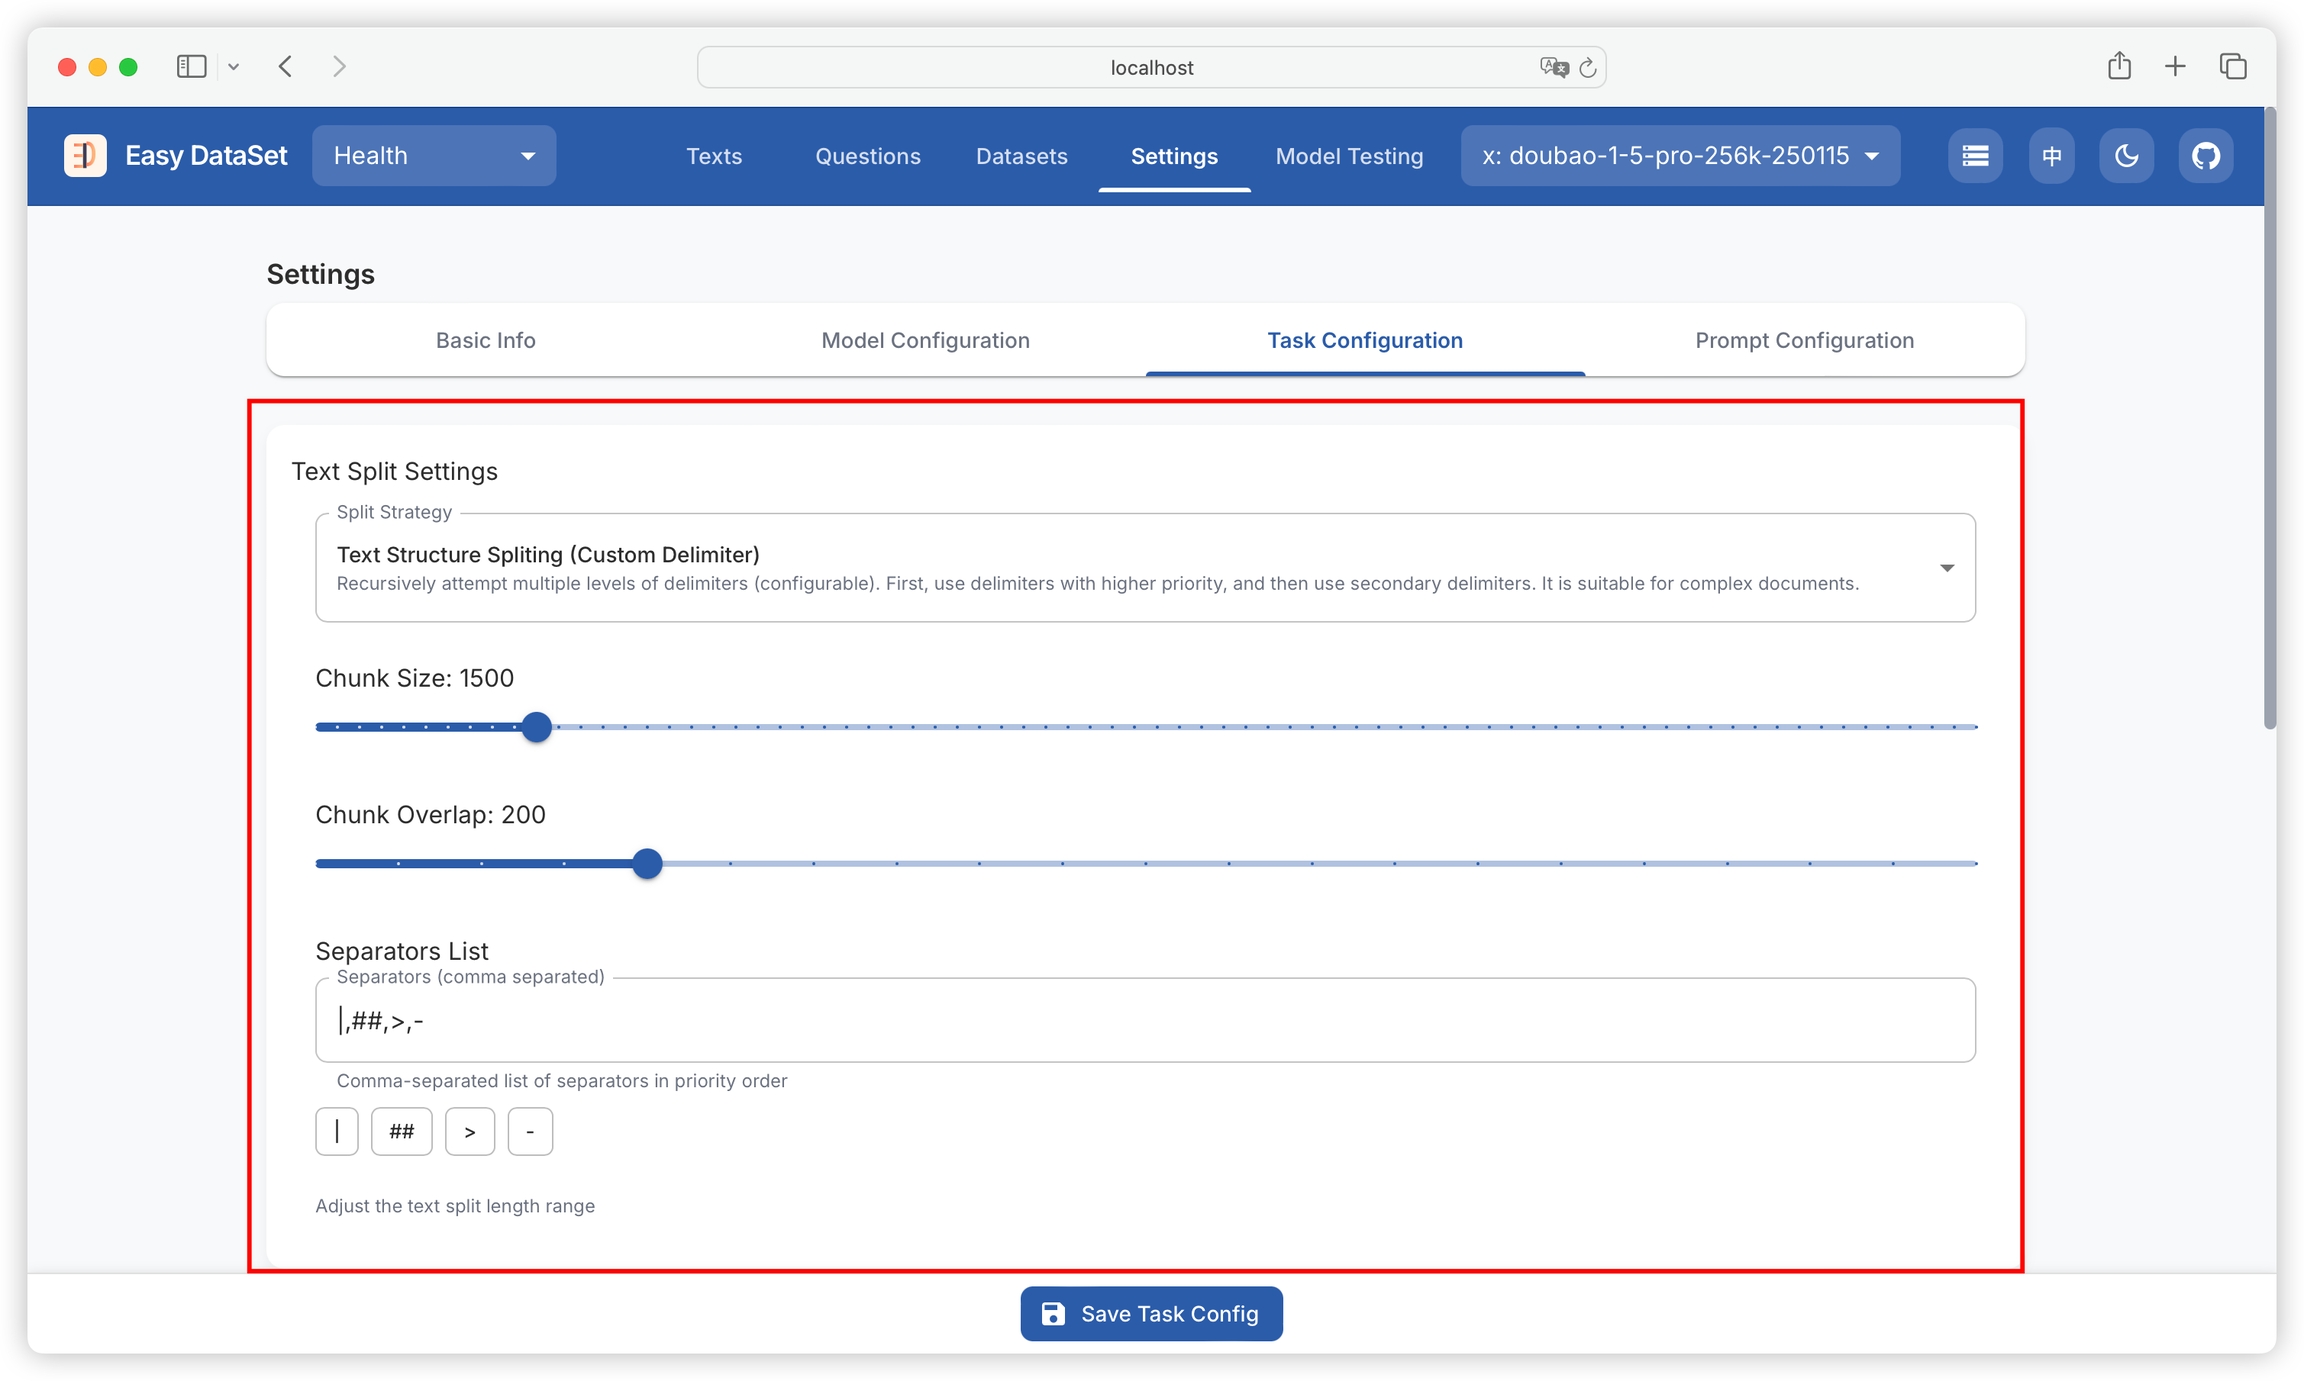Expand the doubao model selector dropdown
Viewport: 2304px width, 1381px height.
click(x=1680, y=156)
